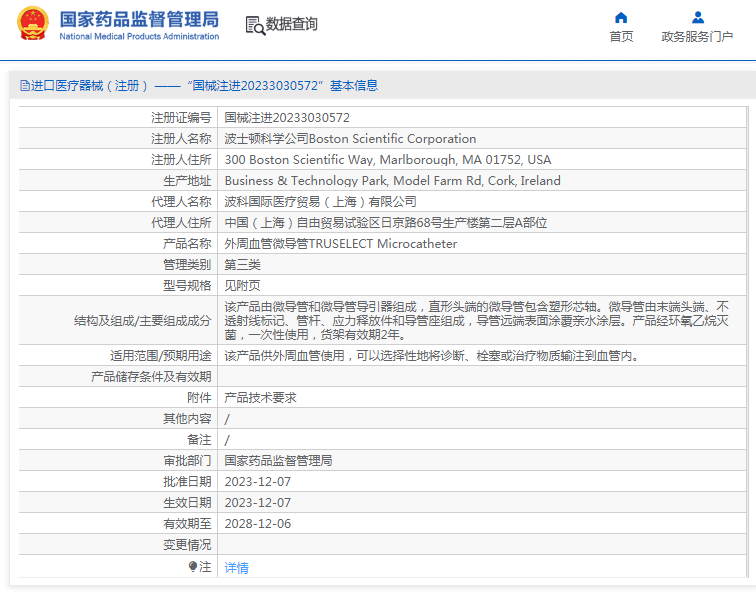Click the 生效日期 value 2023-12-07
This screenshot has width=756, height=594.
[257, 503]
